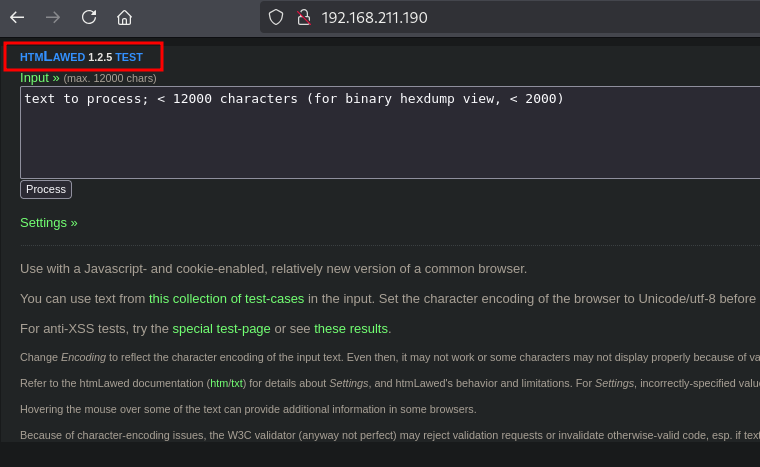760x467 pixels.
Task: Click the TEST word in the header
Action: coord(129,57)
